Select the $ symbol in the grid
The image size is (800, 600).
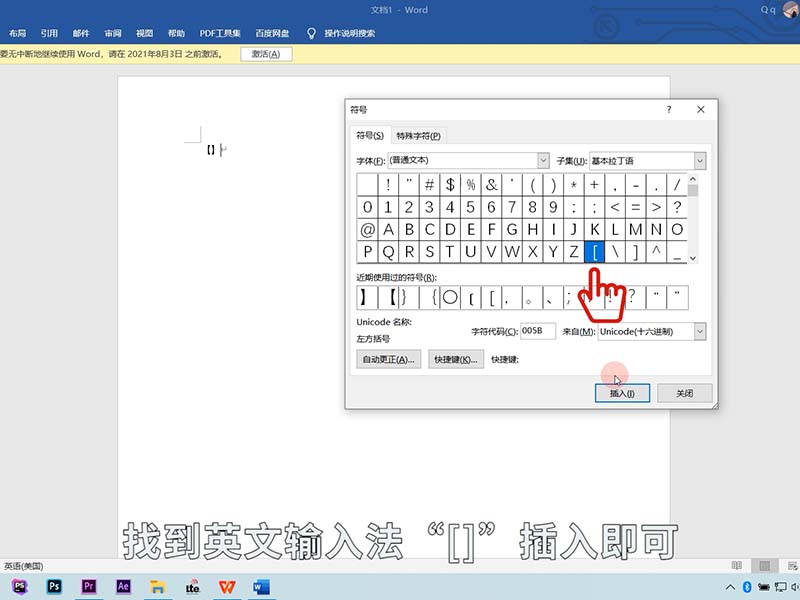point(450,185)
